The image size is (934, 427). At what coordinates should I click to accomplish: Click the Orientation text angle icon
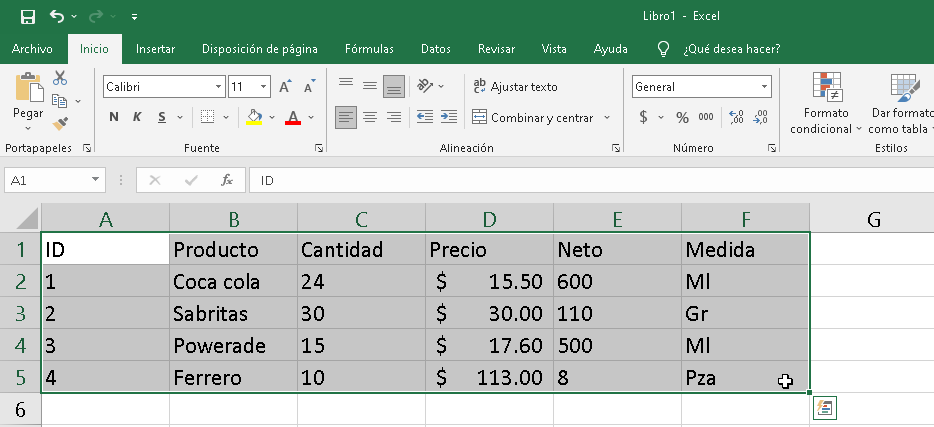pos(425,86)
